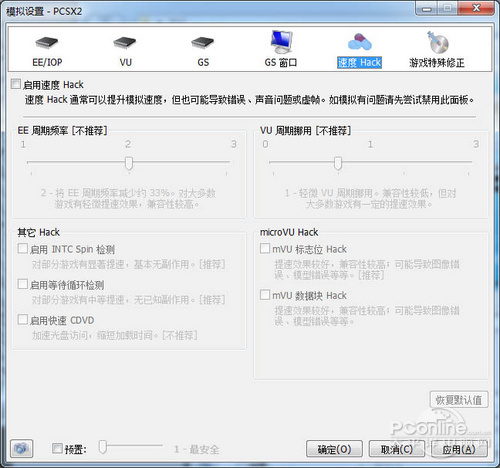Confirm with the 确定(O) button
This screenshot has height=468, width=500.
coord(334,449)
